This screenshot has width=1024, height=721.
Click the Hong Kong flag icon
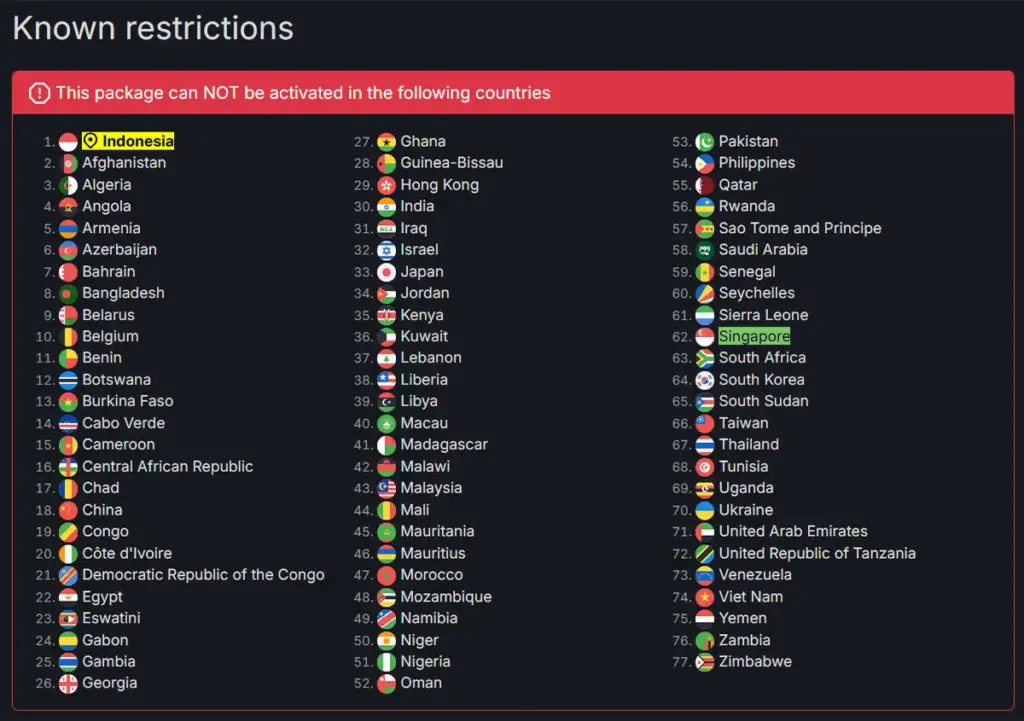(x=387, y=185)
